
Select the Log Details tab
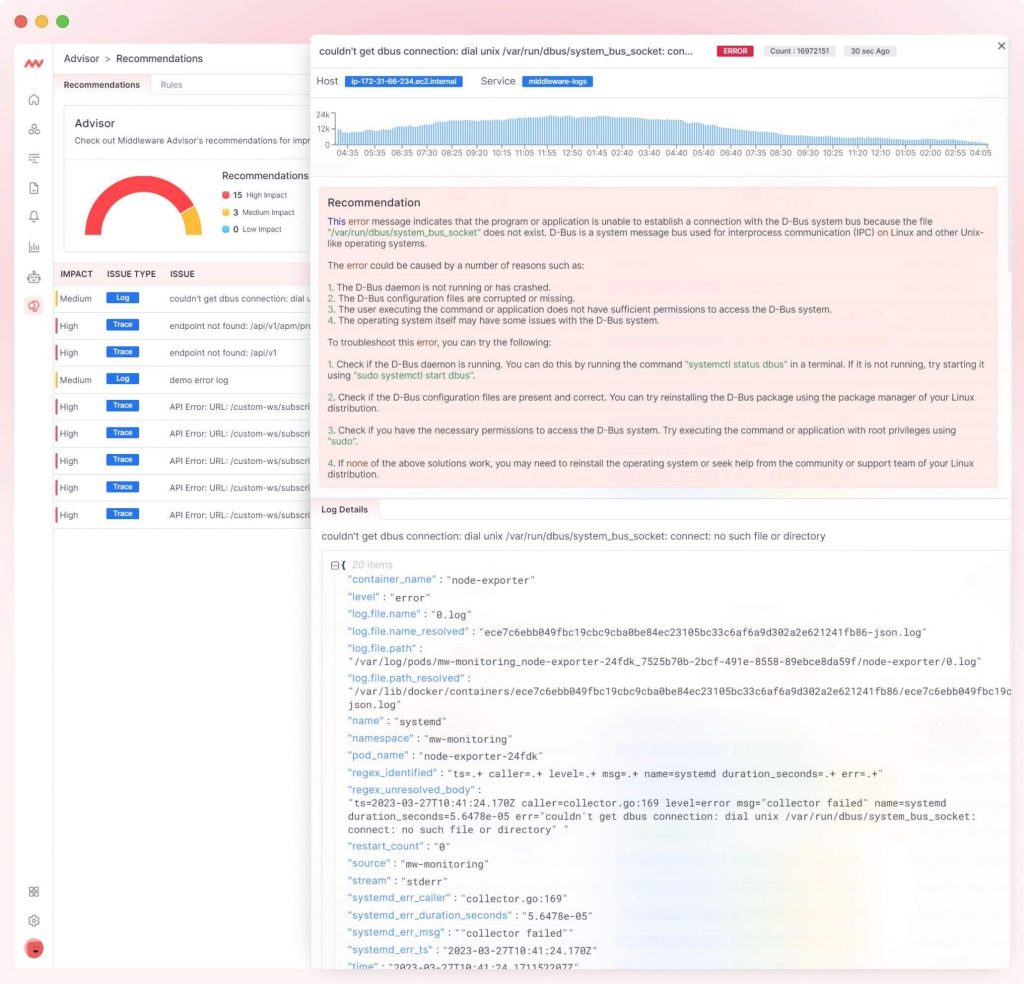tap(346, 509)
